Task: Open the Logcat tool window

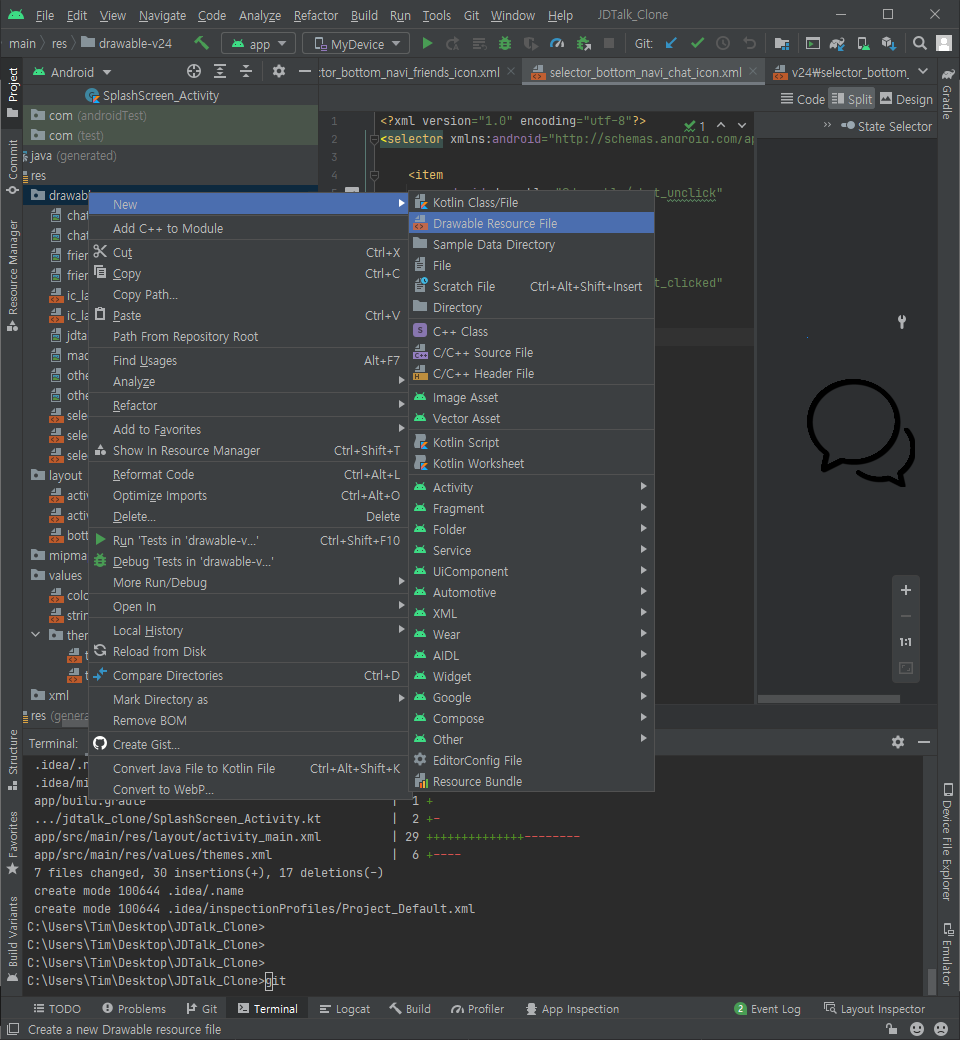Action: (x=345, y=1009)
